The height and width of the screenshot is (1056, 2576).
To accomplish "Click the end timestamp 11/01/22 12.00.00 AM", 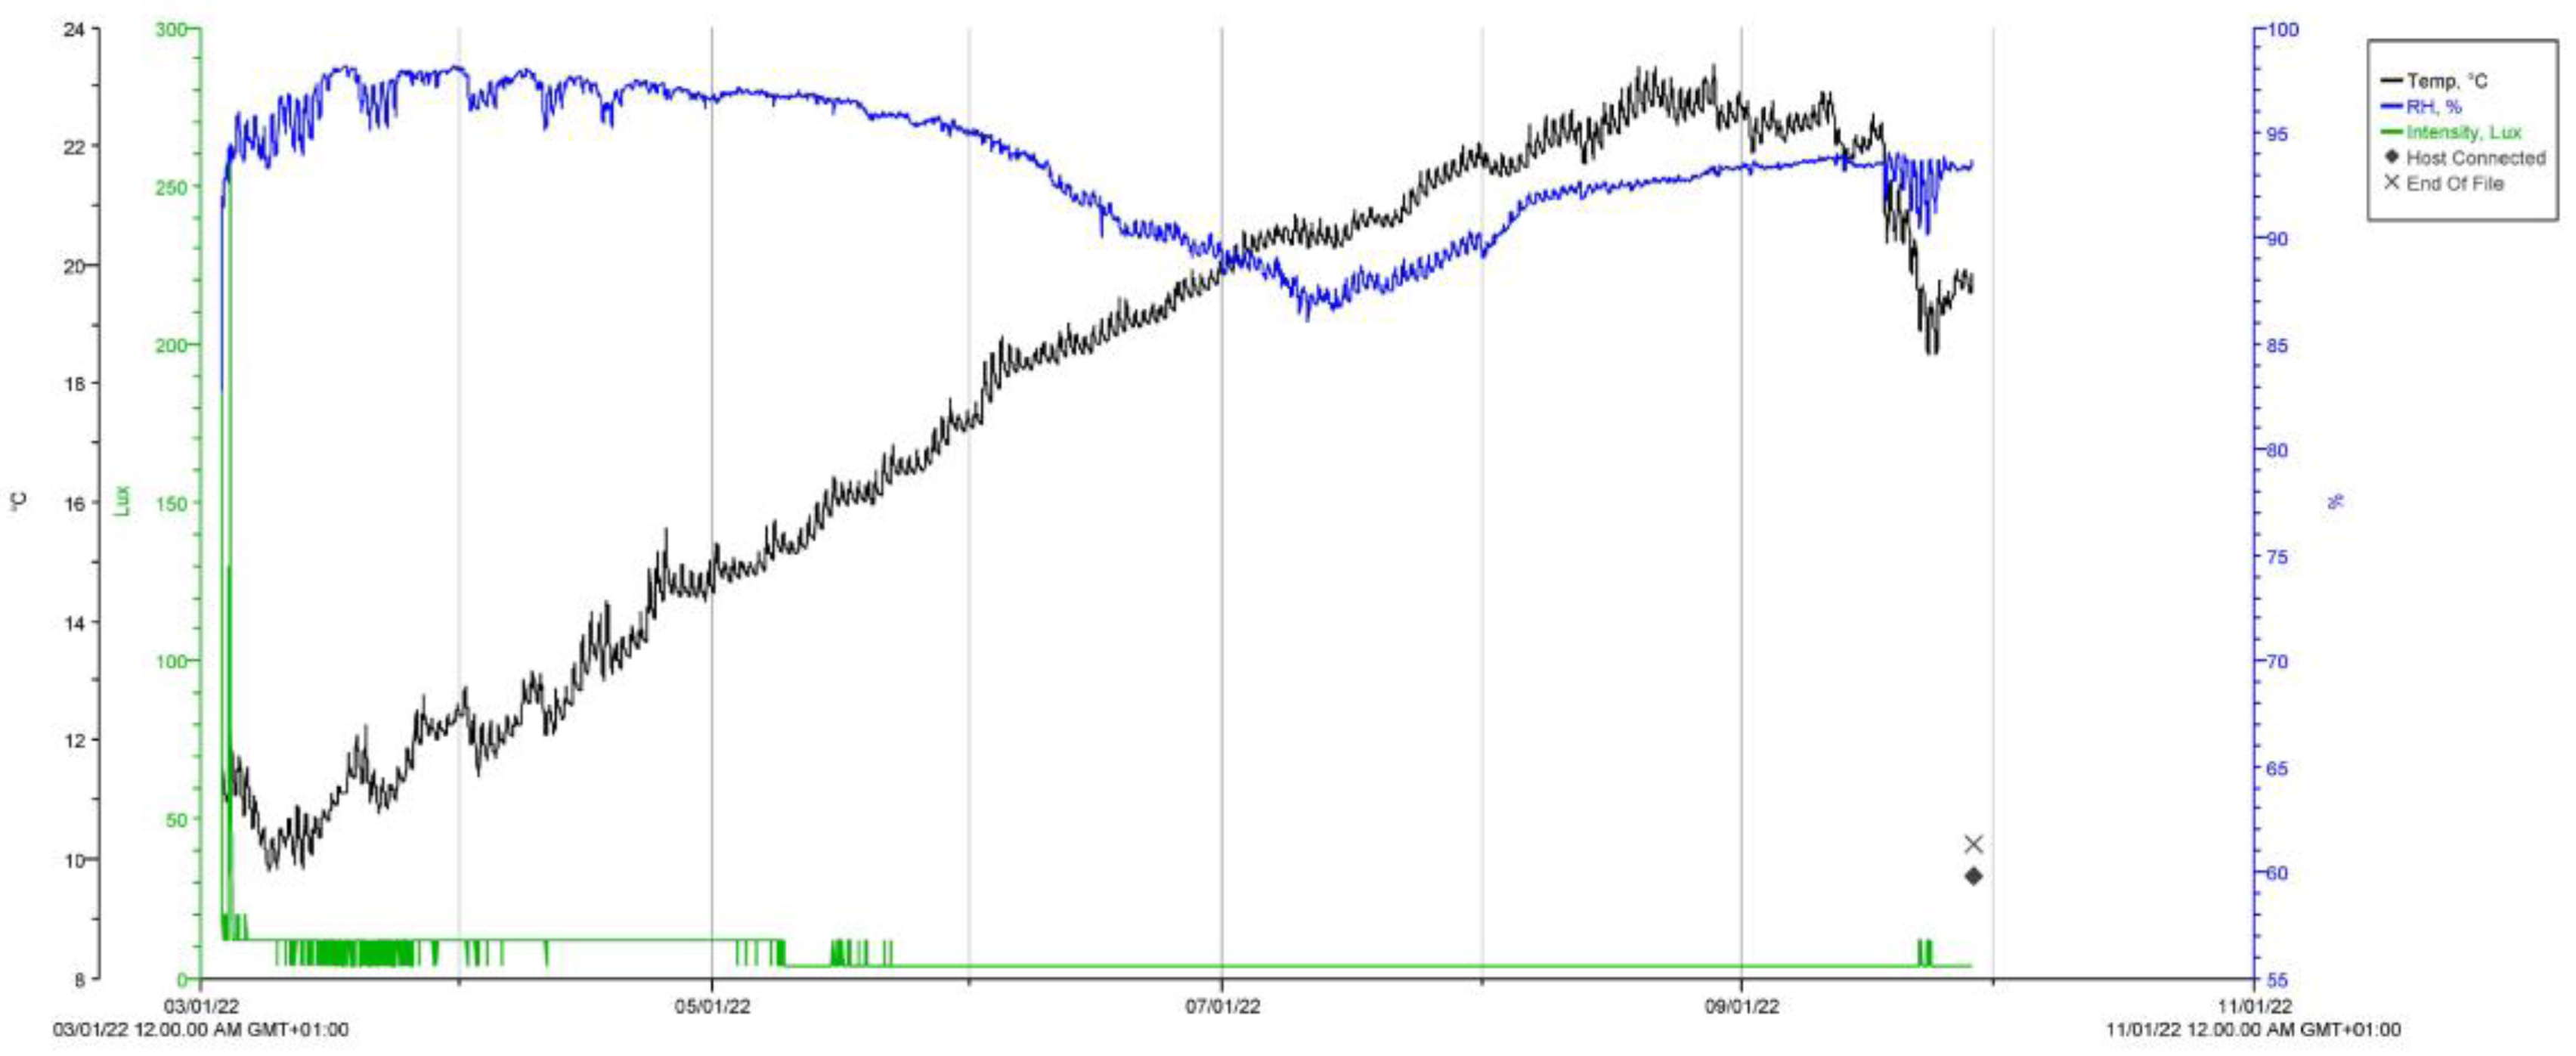I will coord(2253,1030).
